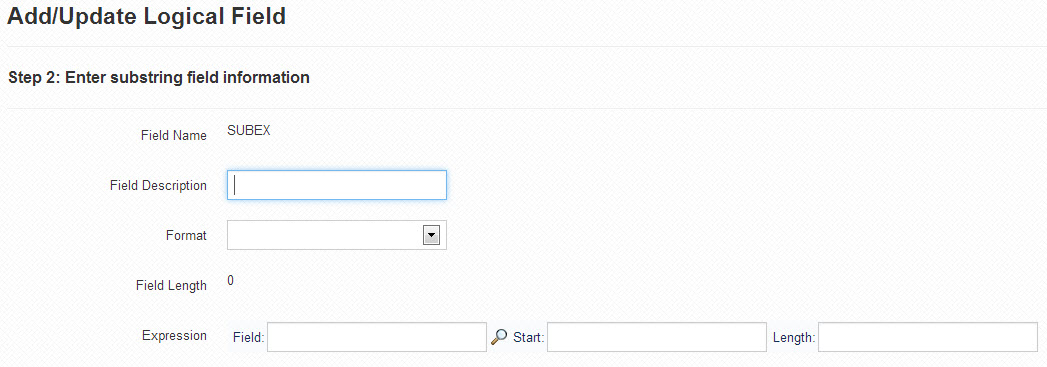Click the 'Length:' label in Expression row

coord(794,338)
